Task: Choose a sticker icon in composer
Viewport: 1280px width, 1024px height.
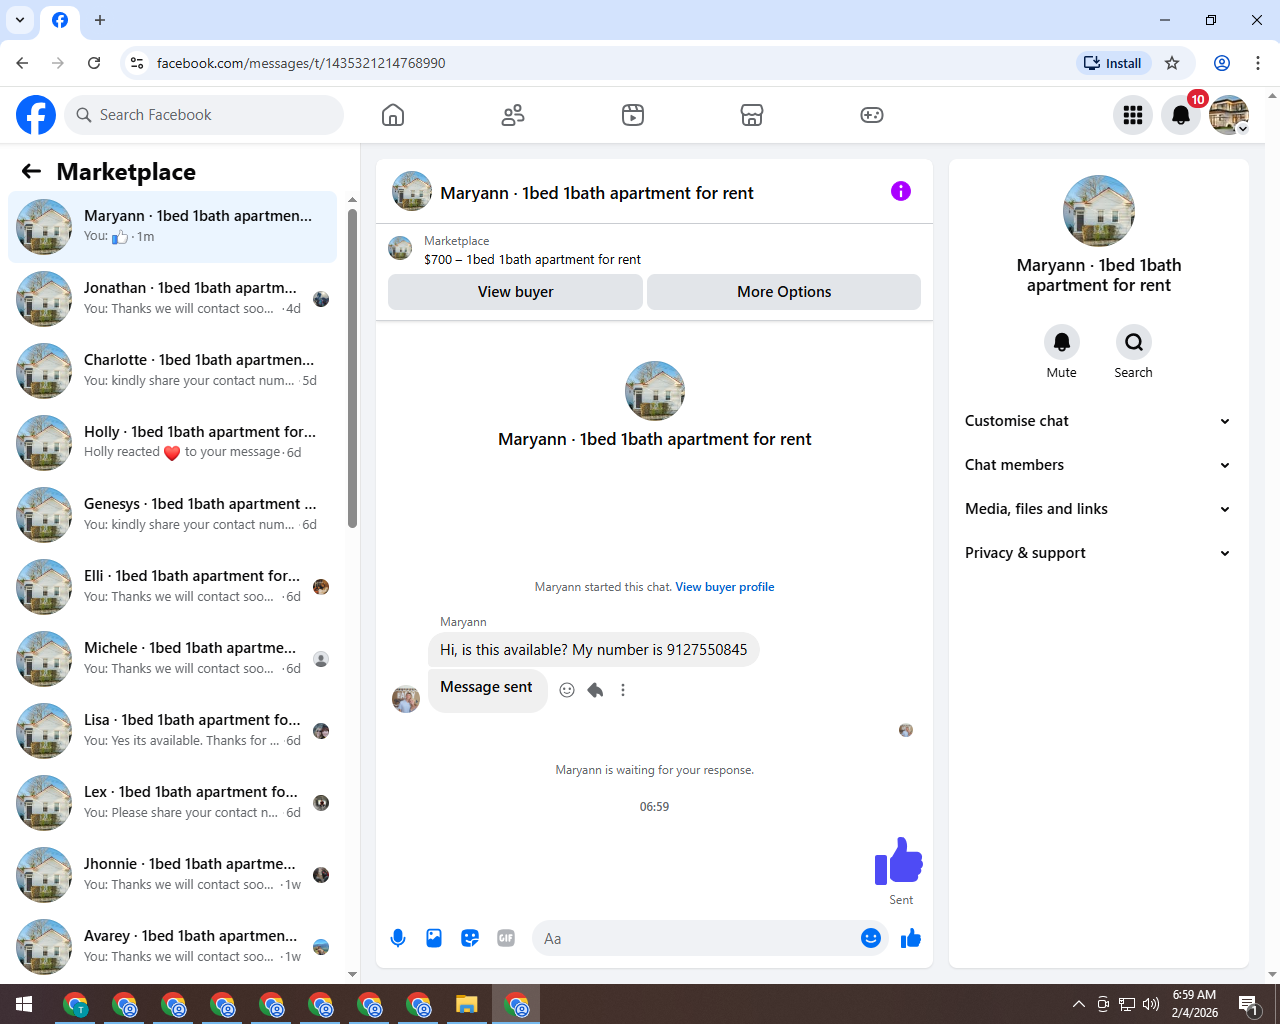Action: pyautogui.click(x=470, y=938)
